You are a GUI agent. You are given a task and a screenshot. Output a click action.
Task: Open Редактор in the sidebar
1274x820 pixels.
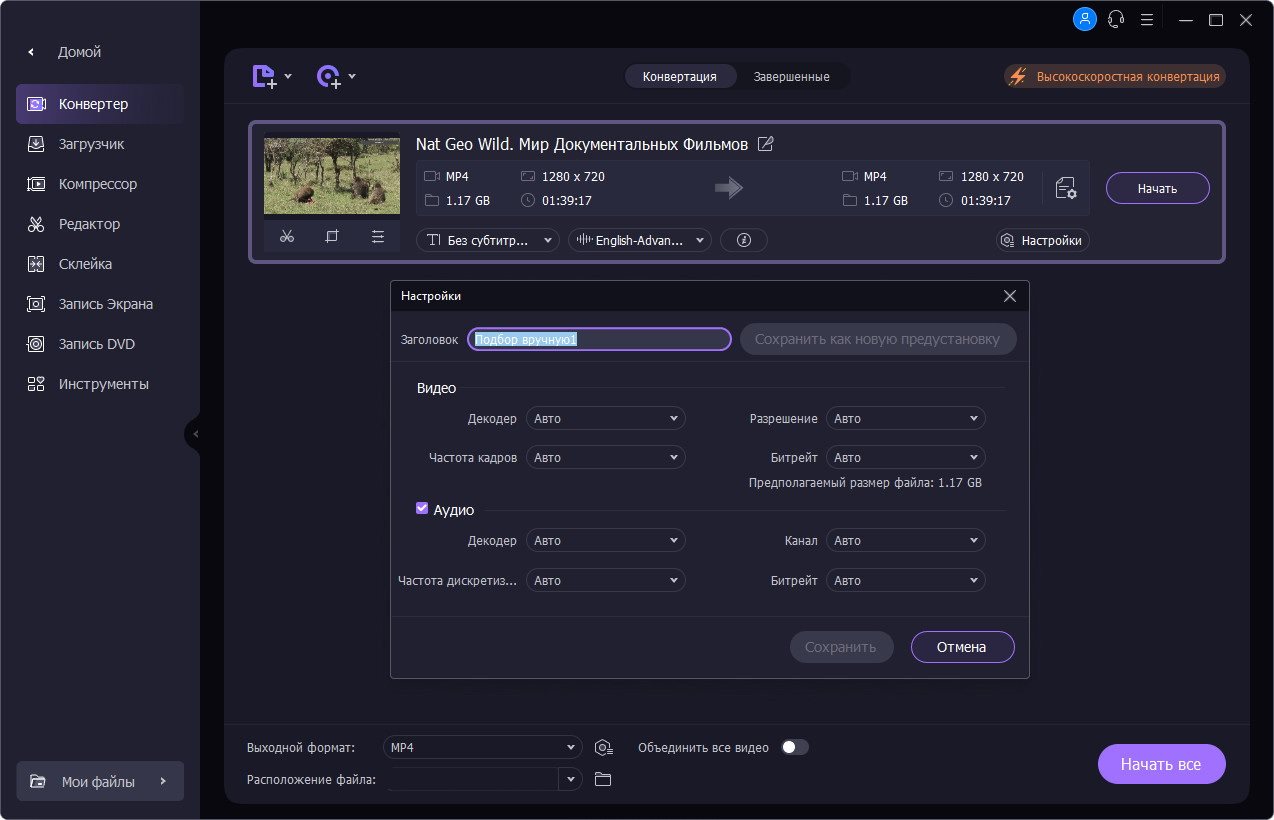click(100, 224)
